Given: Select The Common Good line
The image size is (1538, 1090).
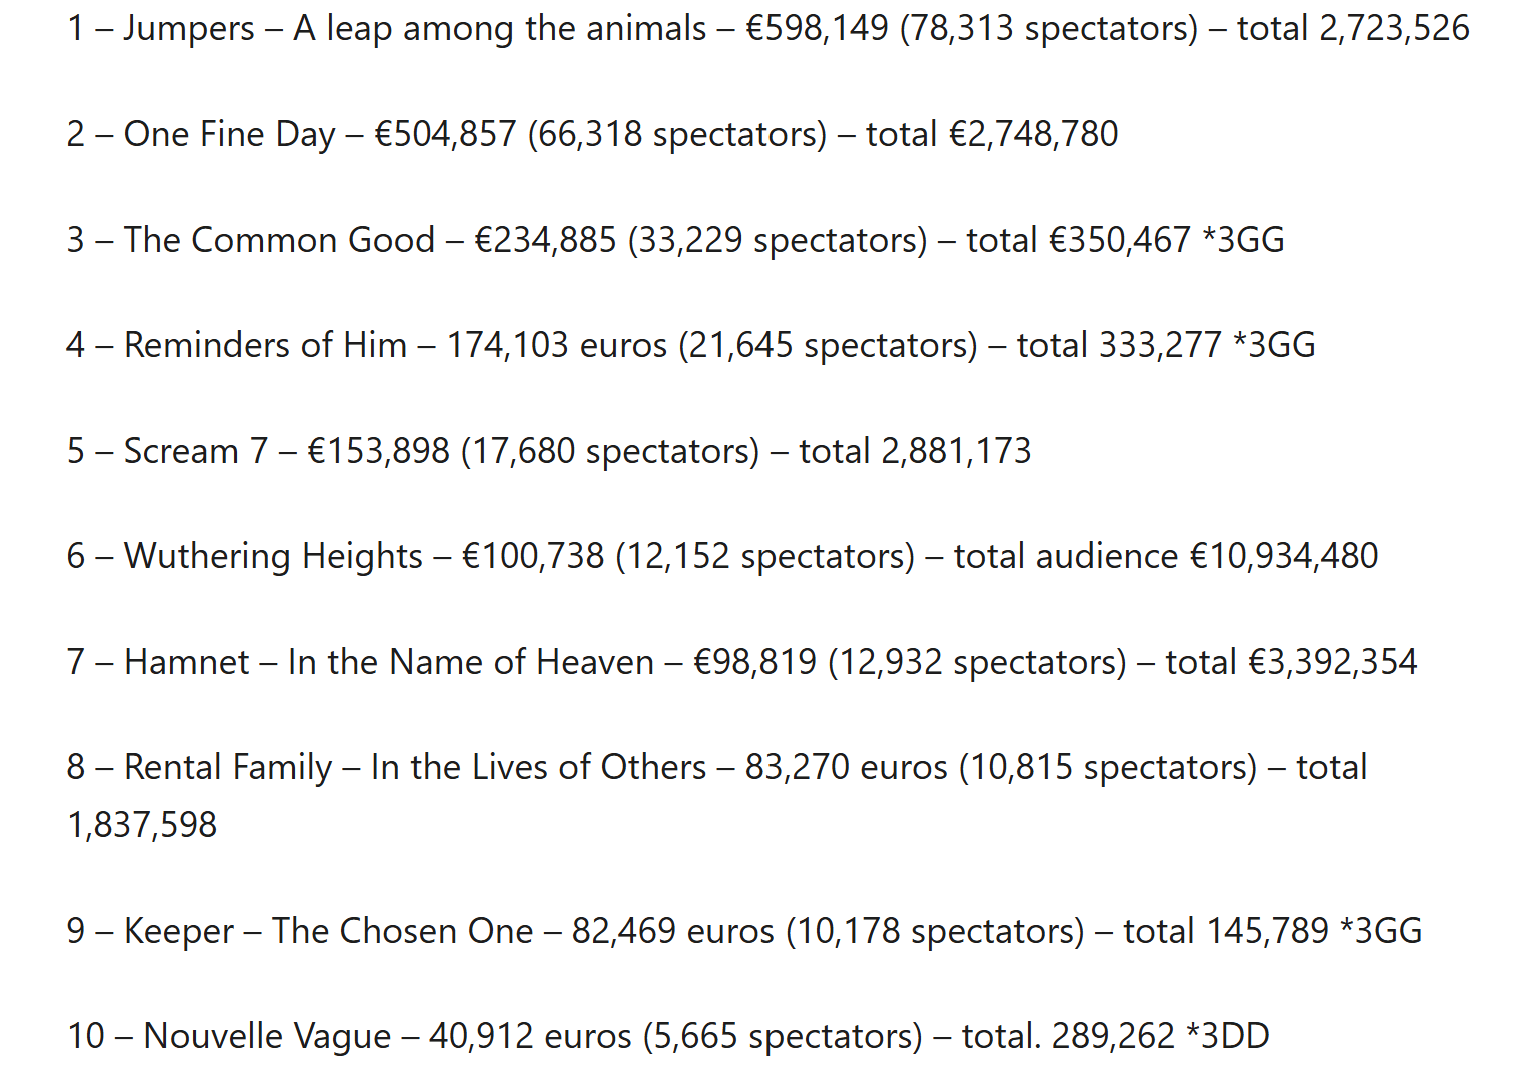Looking at the screenshot, I should (x=279, y=240).
